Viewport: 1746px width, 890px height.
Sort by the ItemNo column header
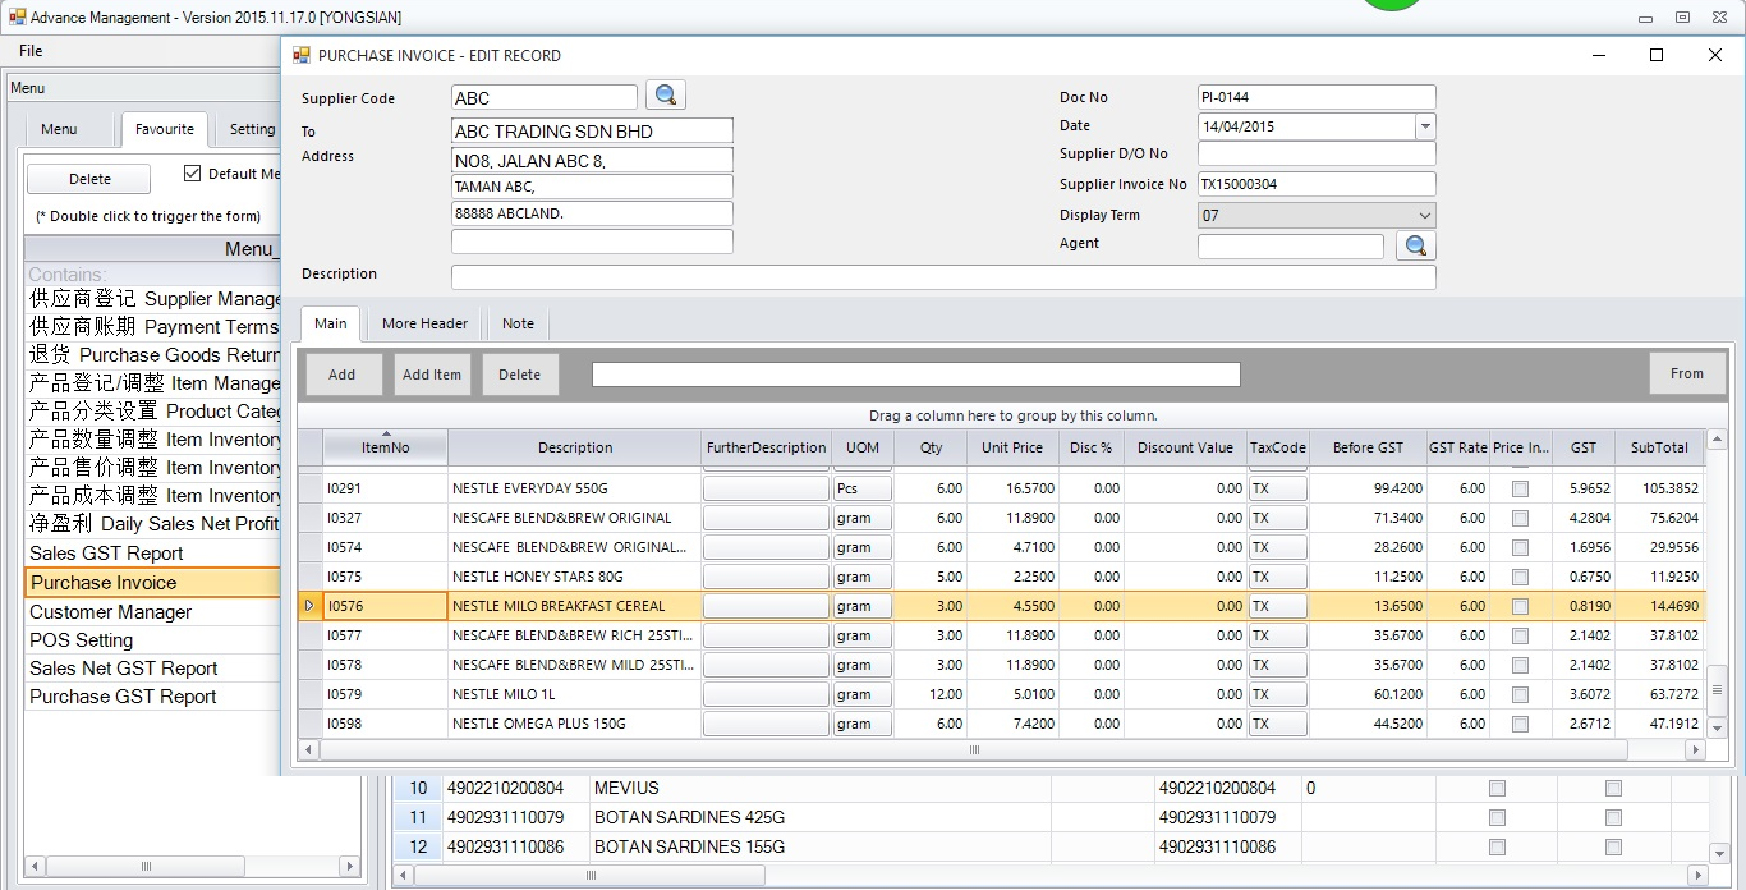[386, 448]
